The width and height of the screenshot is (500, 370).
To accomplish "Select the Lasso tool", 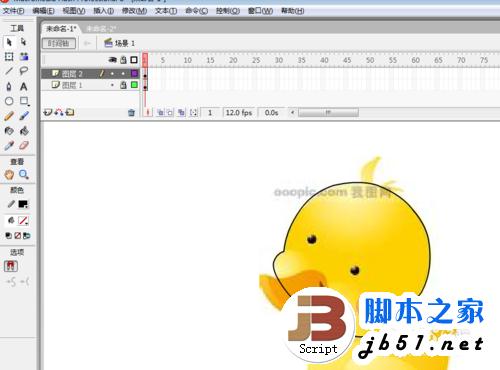I will [x=24, y=71].
